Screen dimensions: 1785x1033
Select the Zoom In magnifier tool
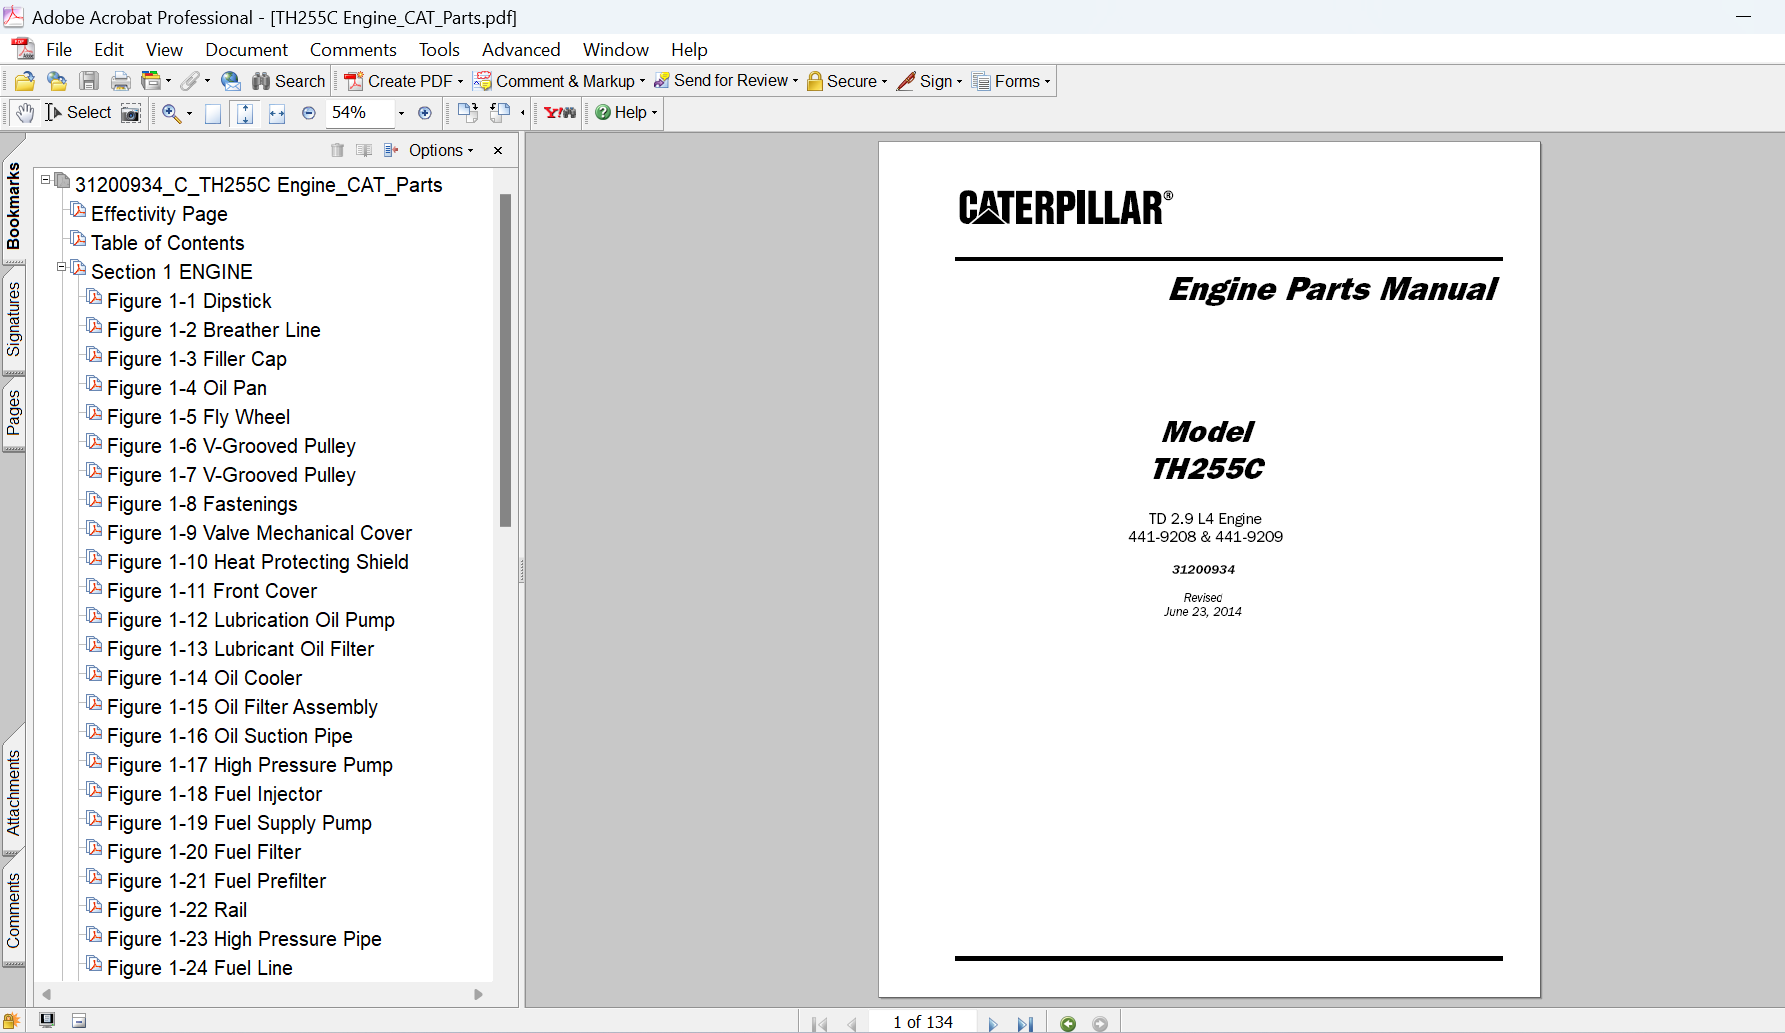(171, 113)
